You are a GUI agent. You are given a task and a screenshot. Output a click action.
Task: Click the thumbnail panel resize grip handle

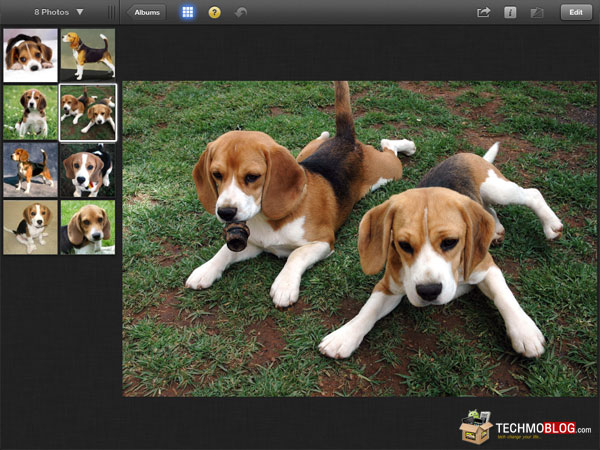pyautogui.click(x=111, y=12)
